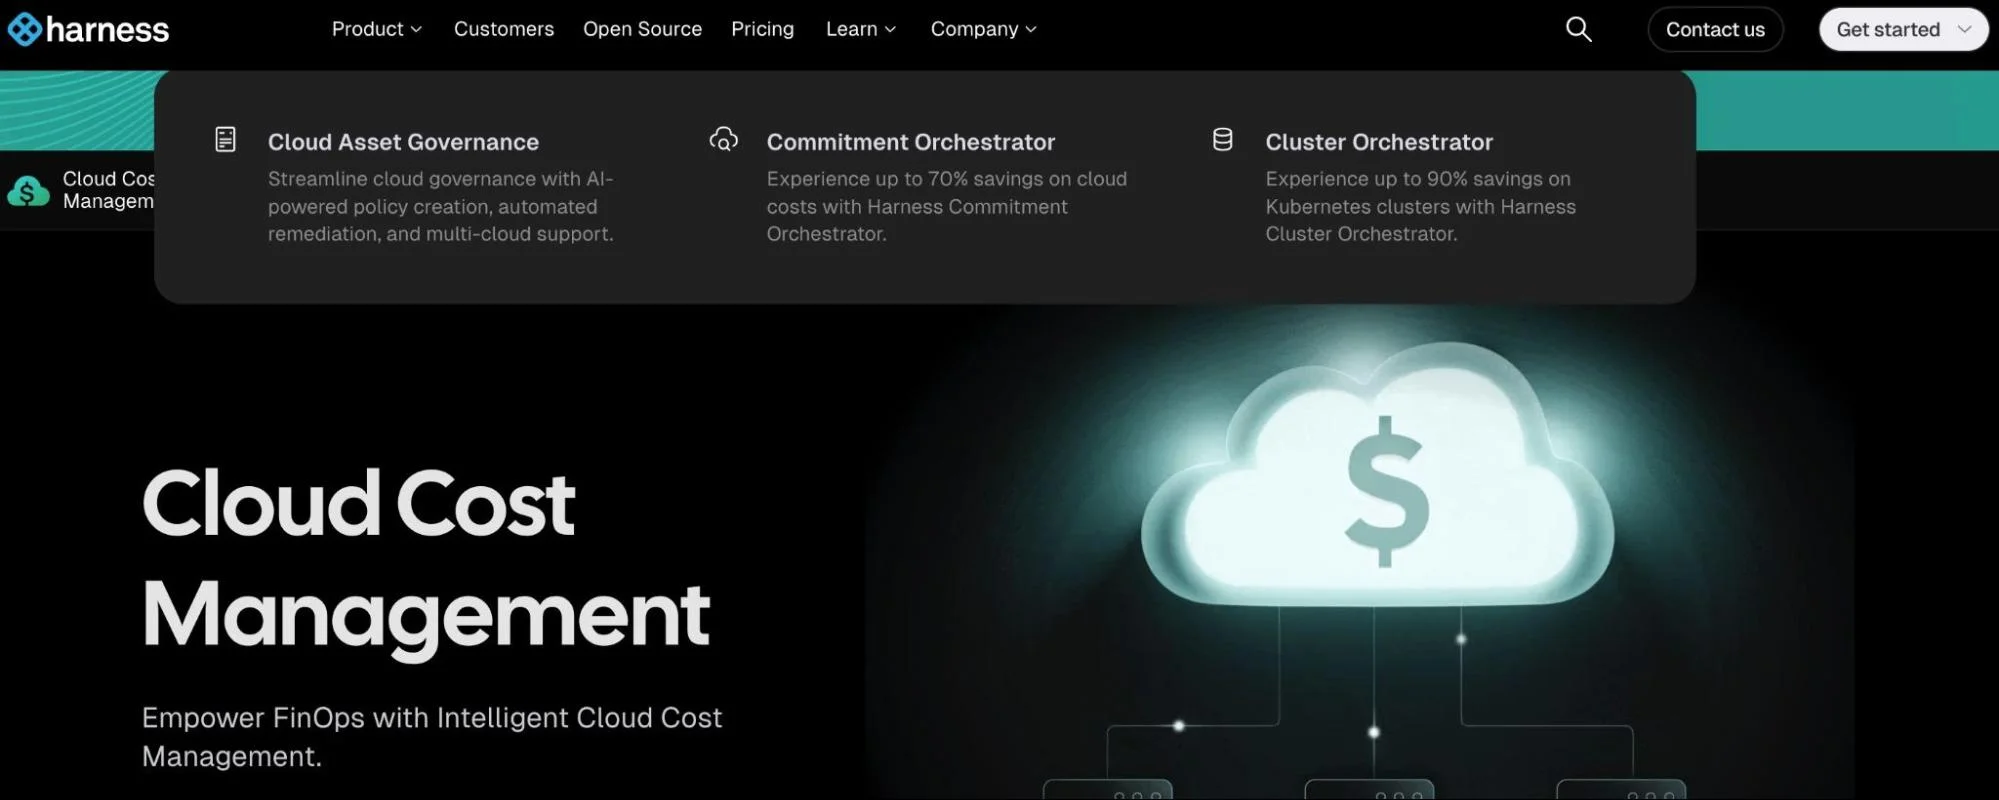Screen dimensions: 1999x800
Task: Expand the Company dropdown
Action: (x=984, y=29)
